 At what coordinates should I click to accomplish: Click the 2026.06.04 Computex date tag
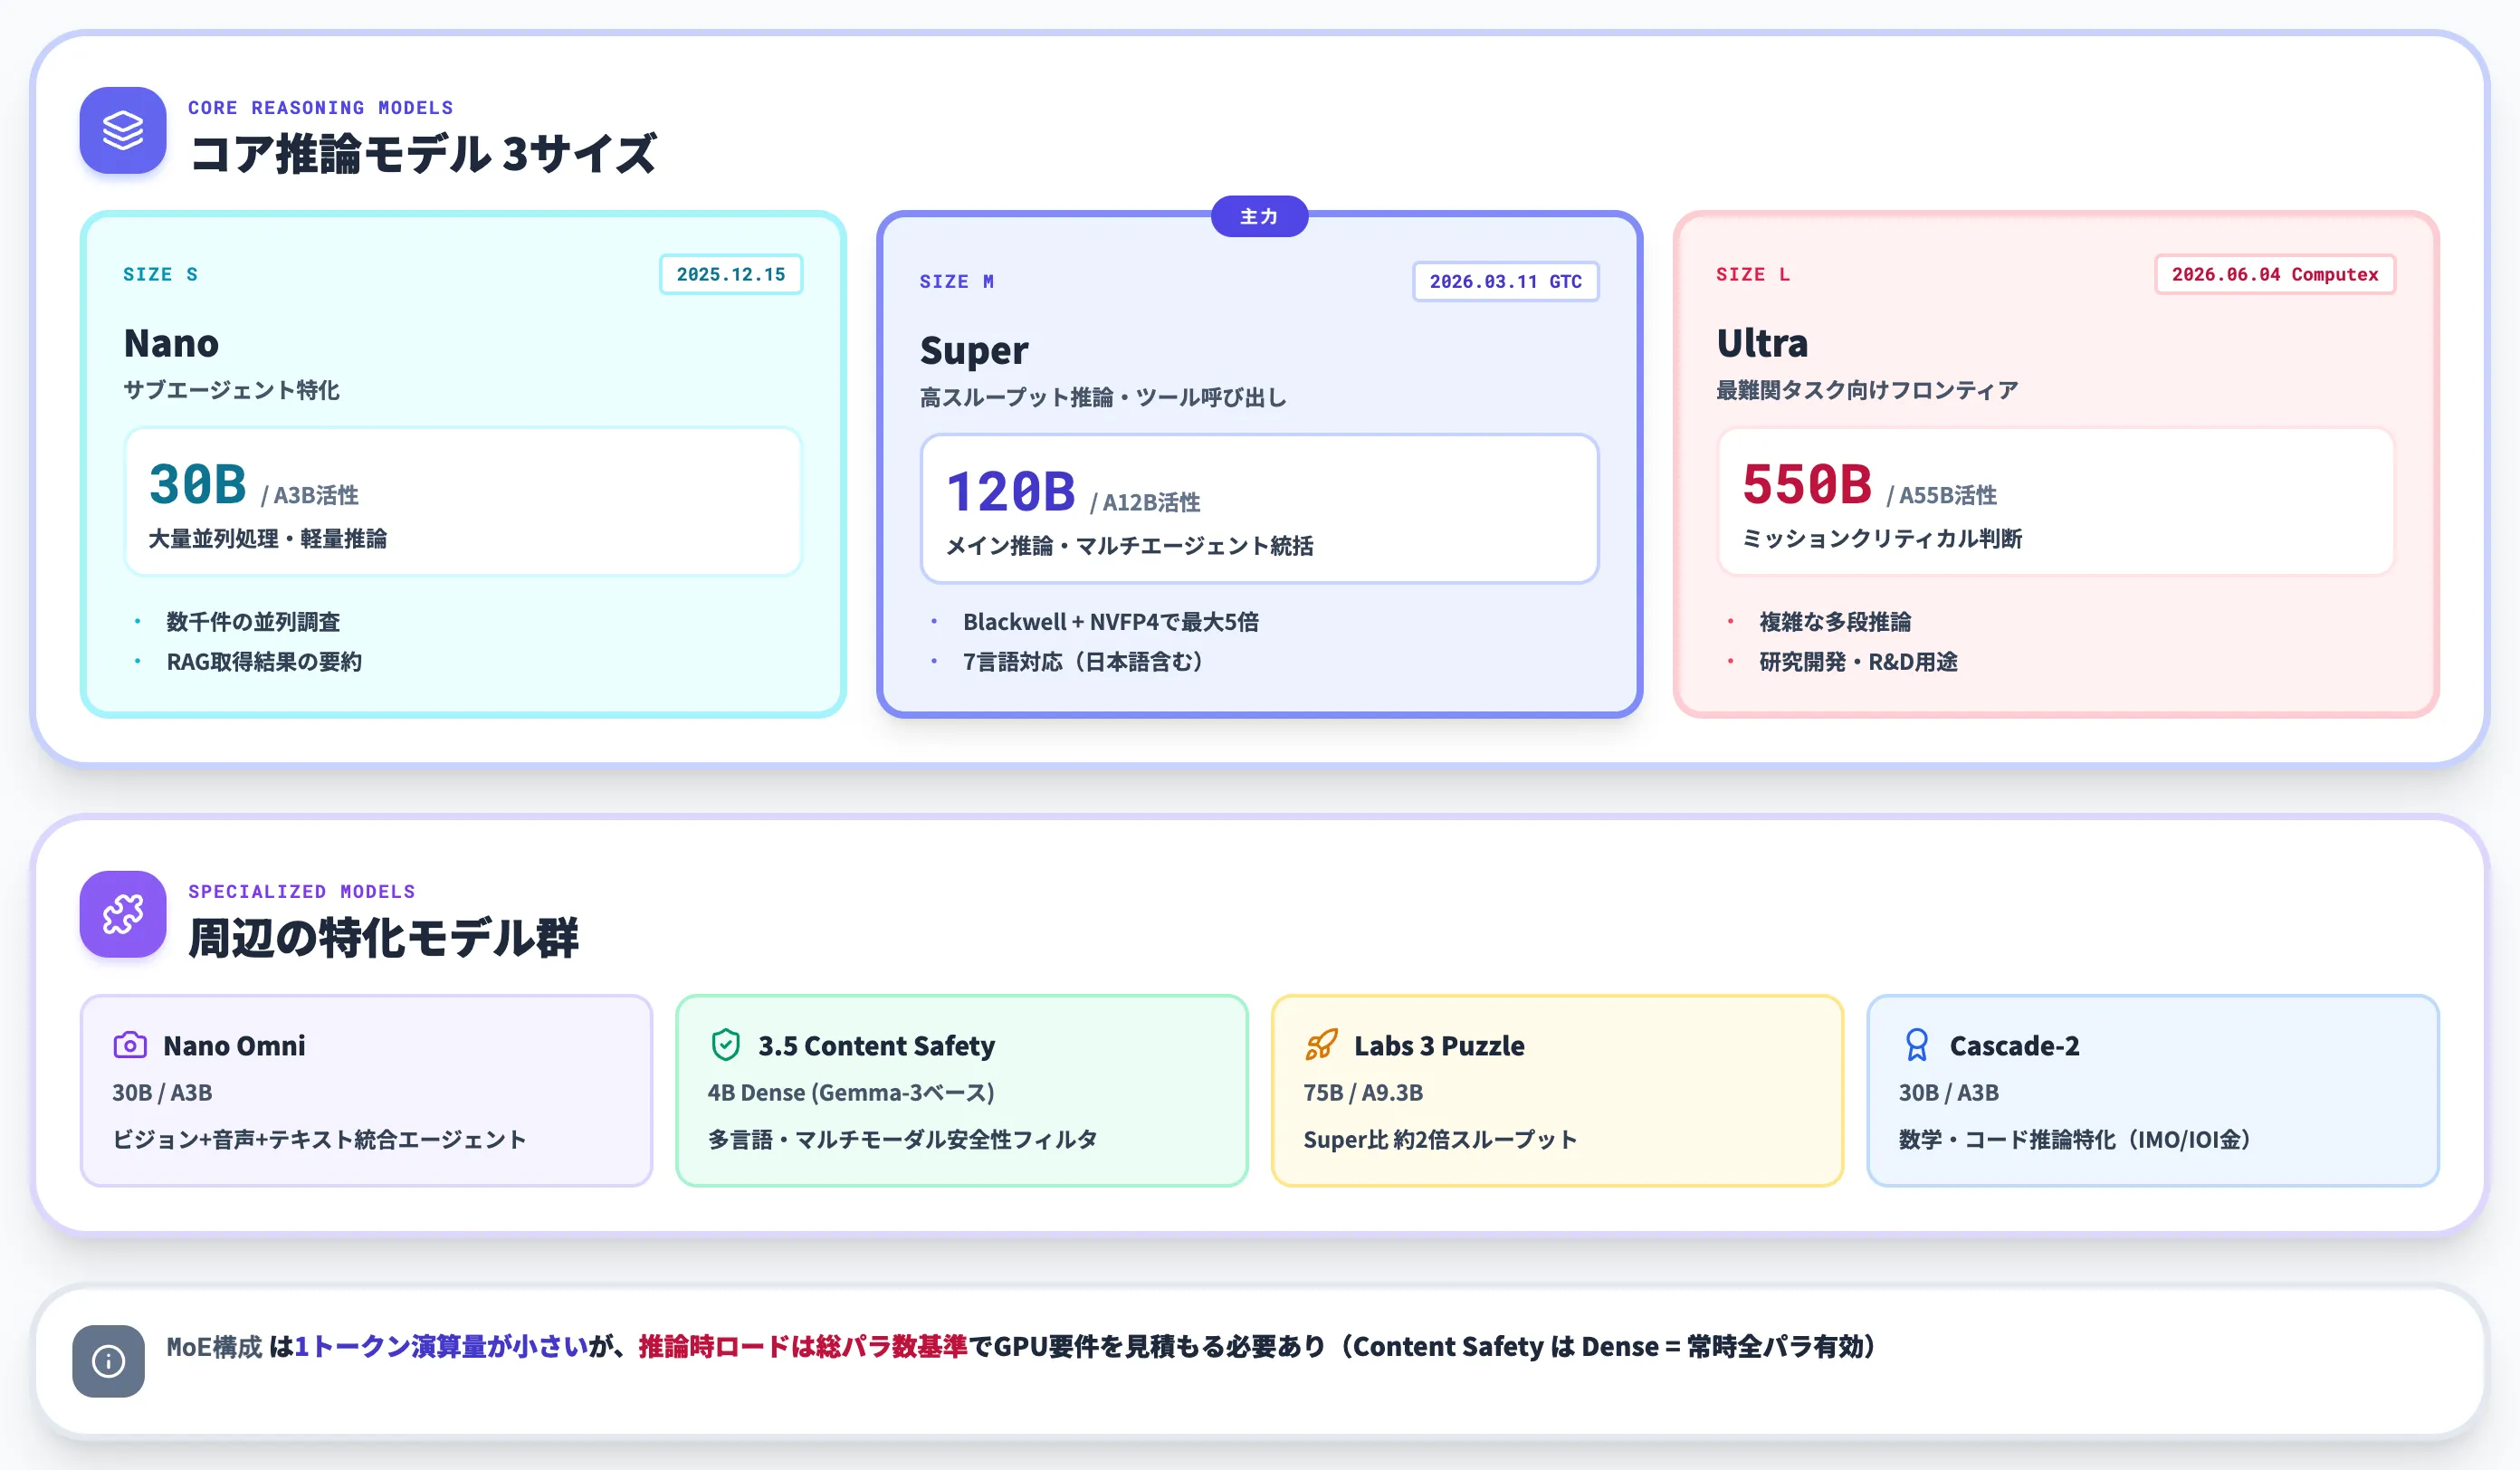point(2275,274)
